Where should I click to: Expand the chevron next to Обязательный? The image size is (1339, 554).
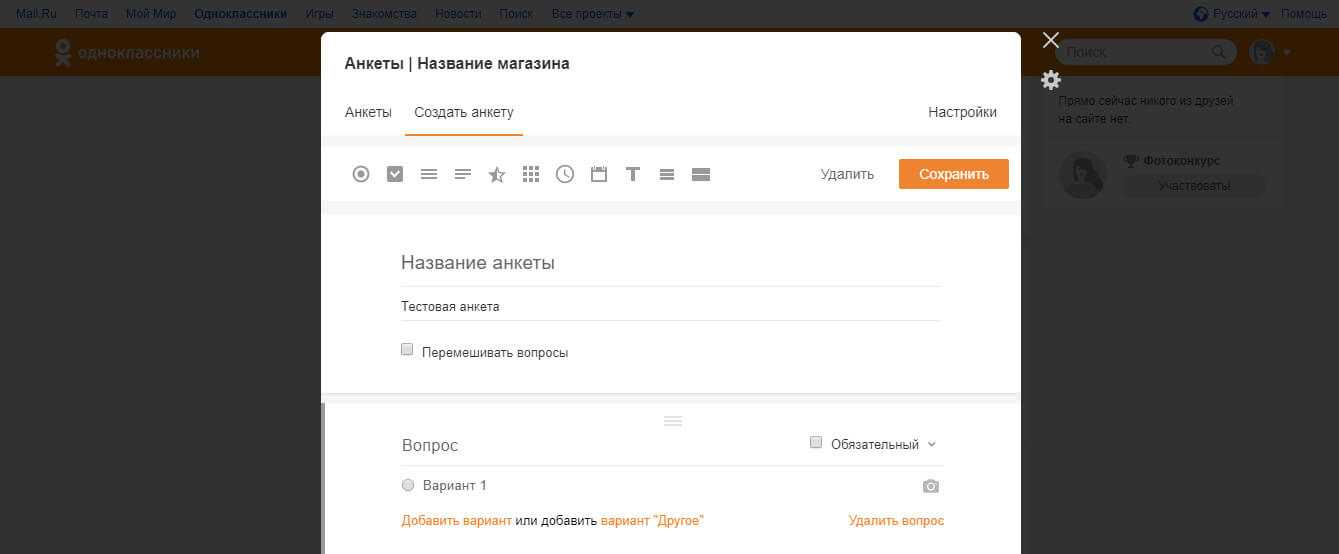click(x=932, y=444)
